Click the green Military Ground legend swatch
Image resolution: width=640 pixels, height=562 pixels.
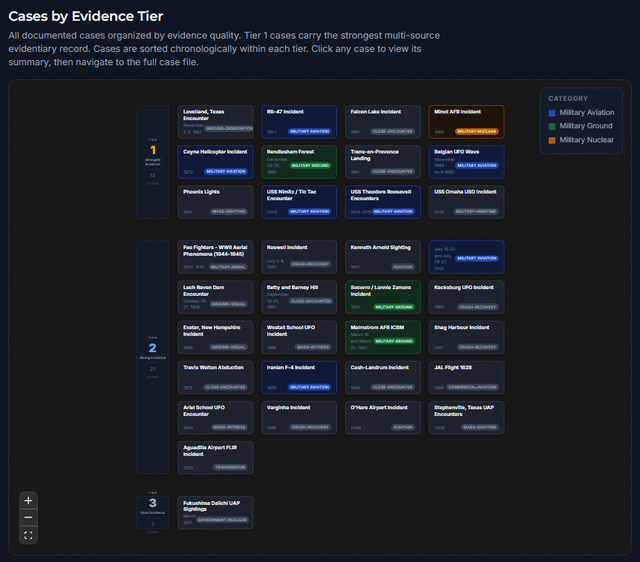point(553,127)
